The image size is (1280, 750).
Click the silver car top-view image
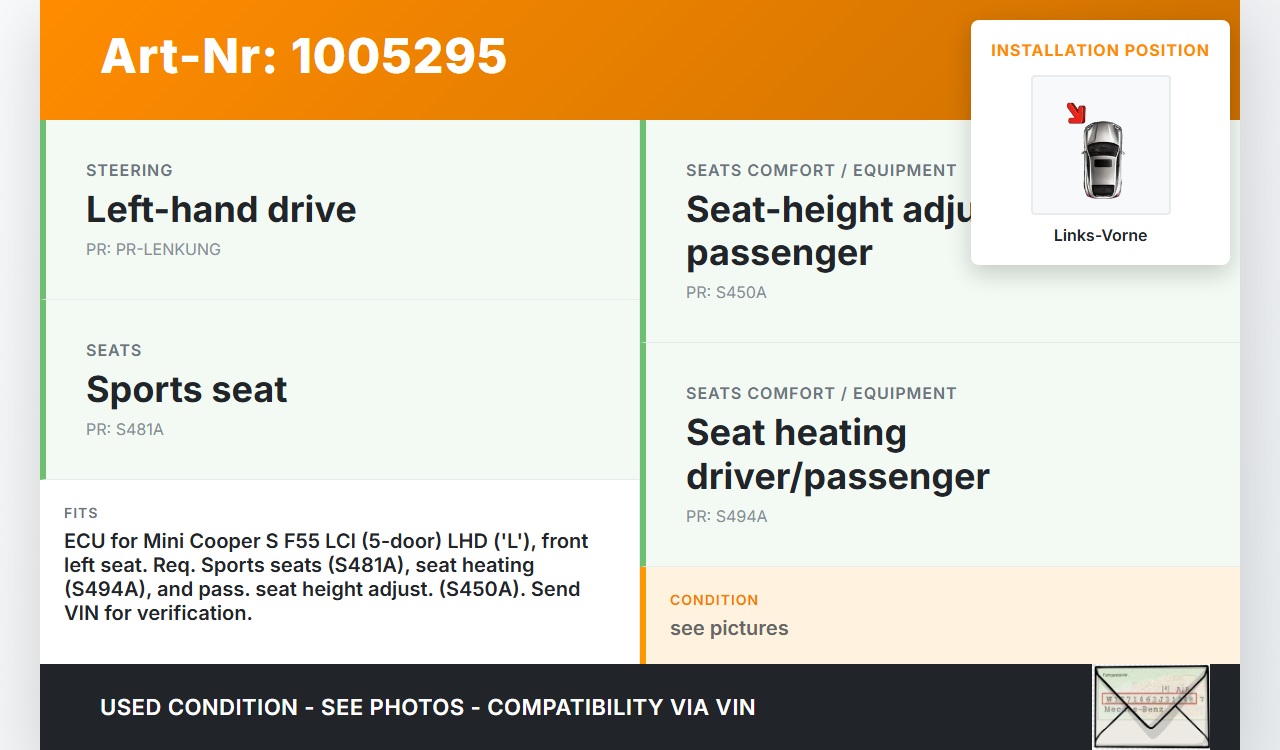(1102, 159)
